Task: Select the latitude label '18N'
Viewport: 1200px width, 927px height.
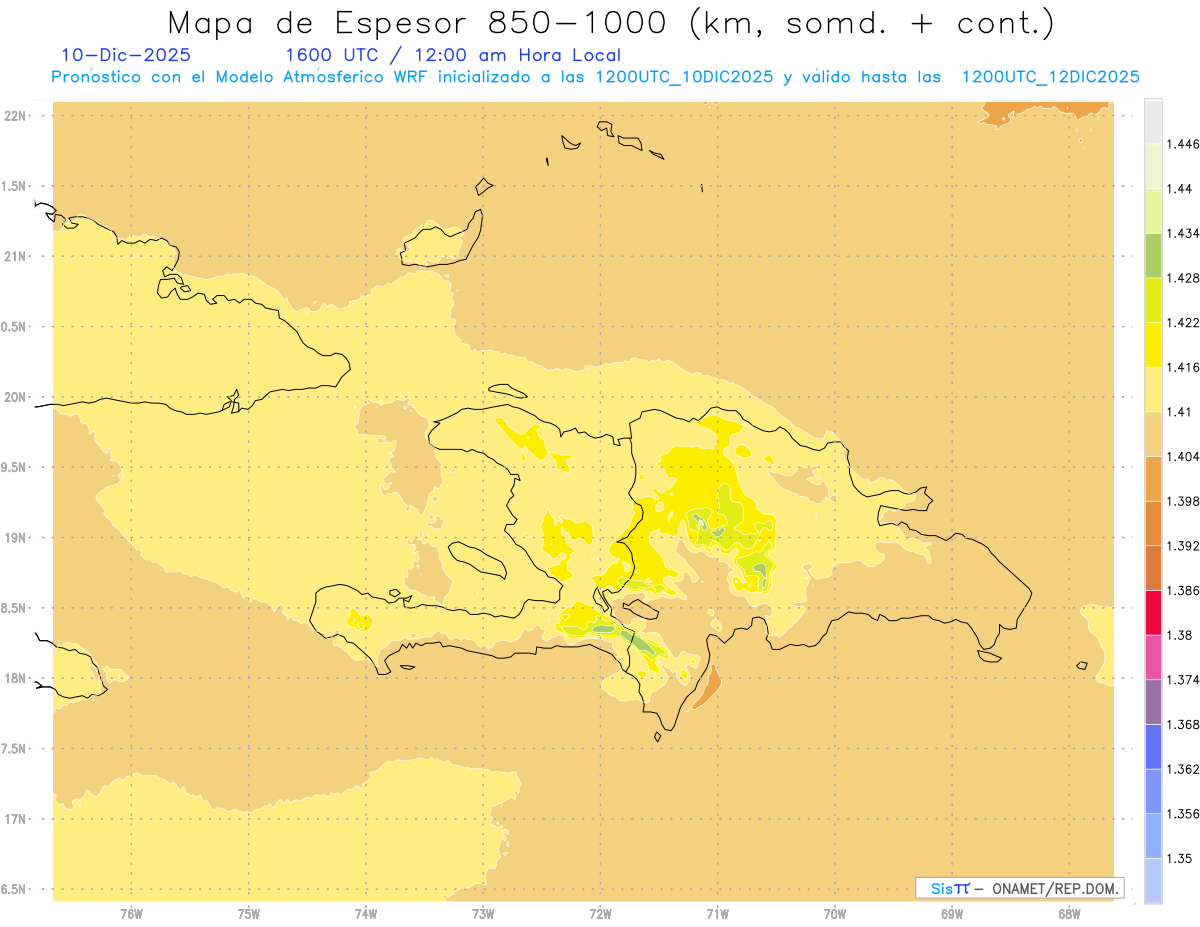Action: [x=15, y=679]
